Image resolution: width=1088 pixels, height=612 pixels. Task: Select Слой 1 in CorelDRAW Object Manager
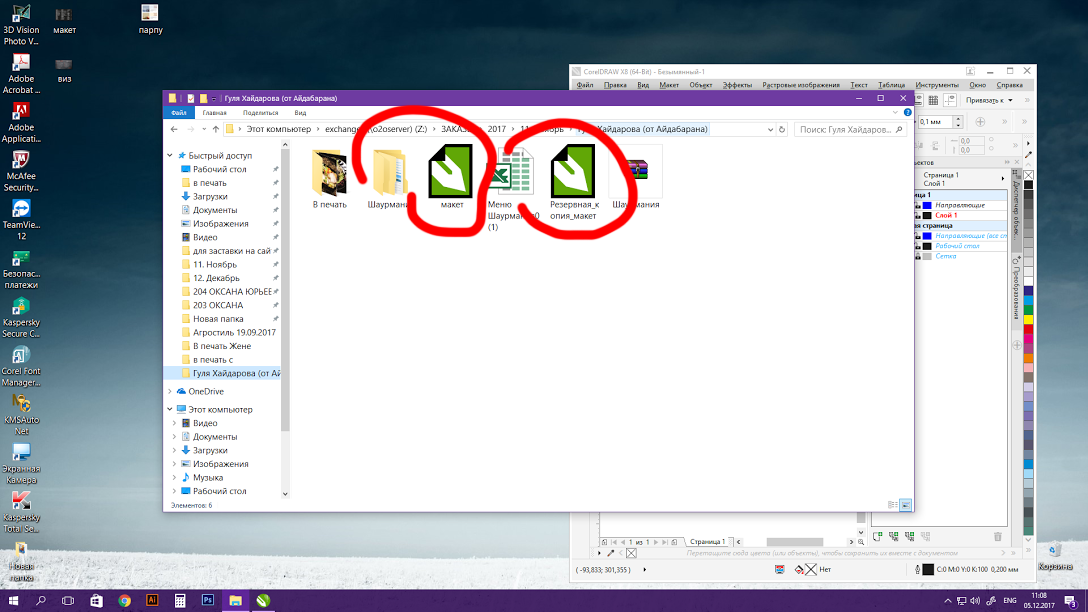pyautogui.click(x=946, y=215)
